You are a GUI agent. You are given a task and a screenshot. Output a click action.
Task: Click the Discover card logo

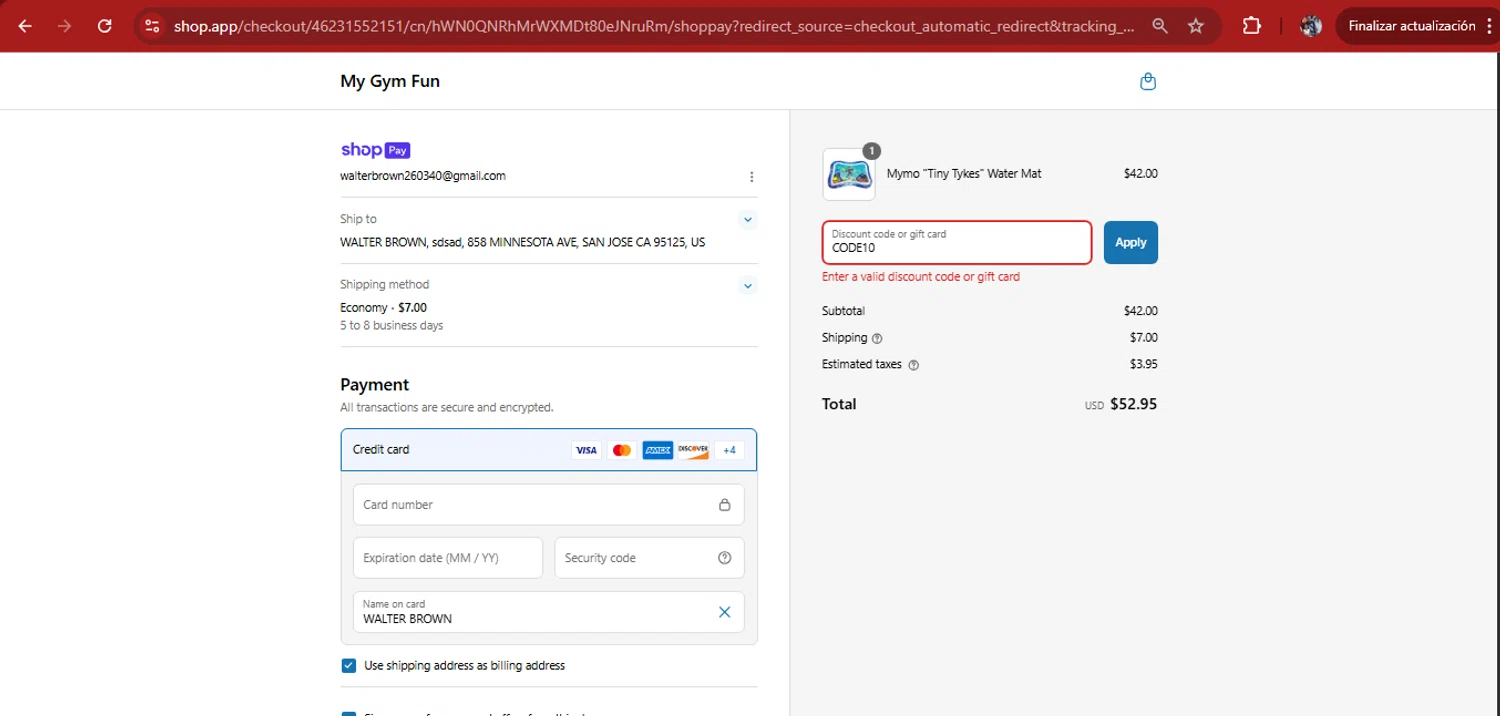coord(693,450)
